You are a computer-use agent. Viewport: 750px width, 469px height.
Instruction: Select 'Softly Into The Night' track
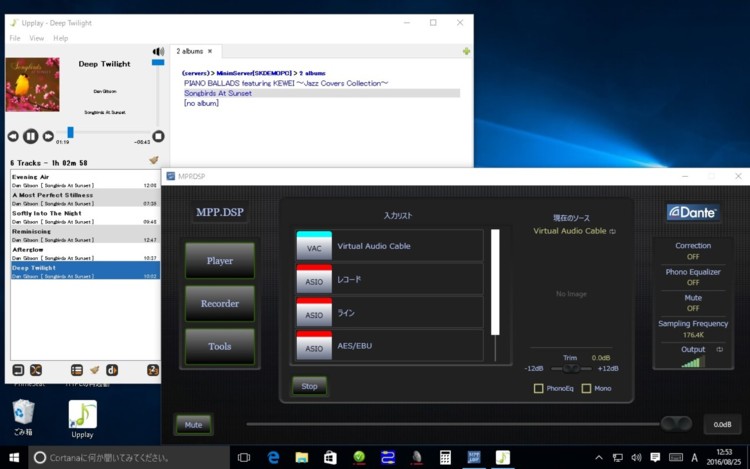pos(85,217)
